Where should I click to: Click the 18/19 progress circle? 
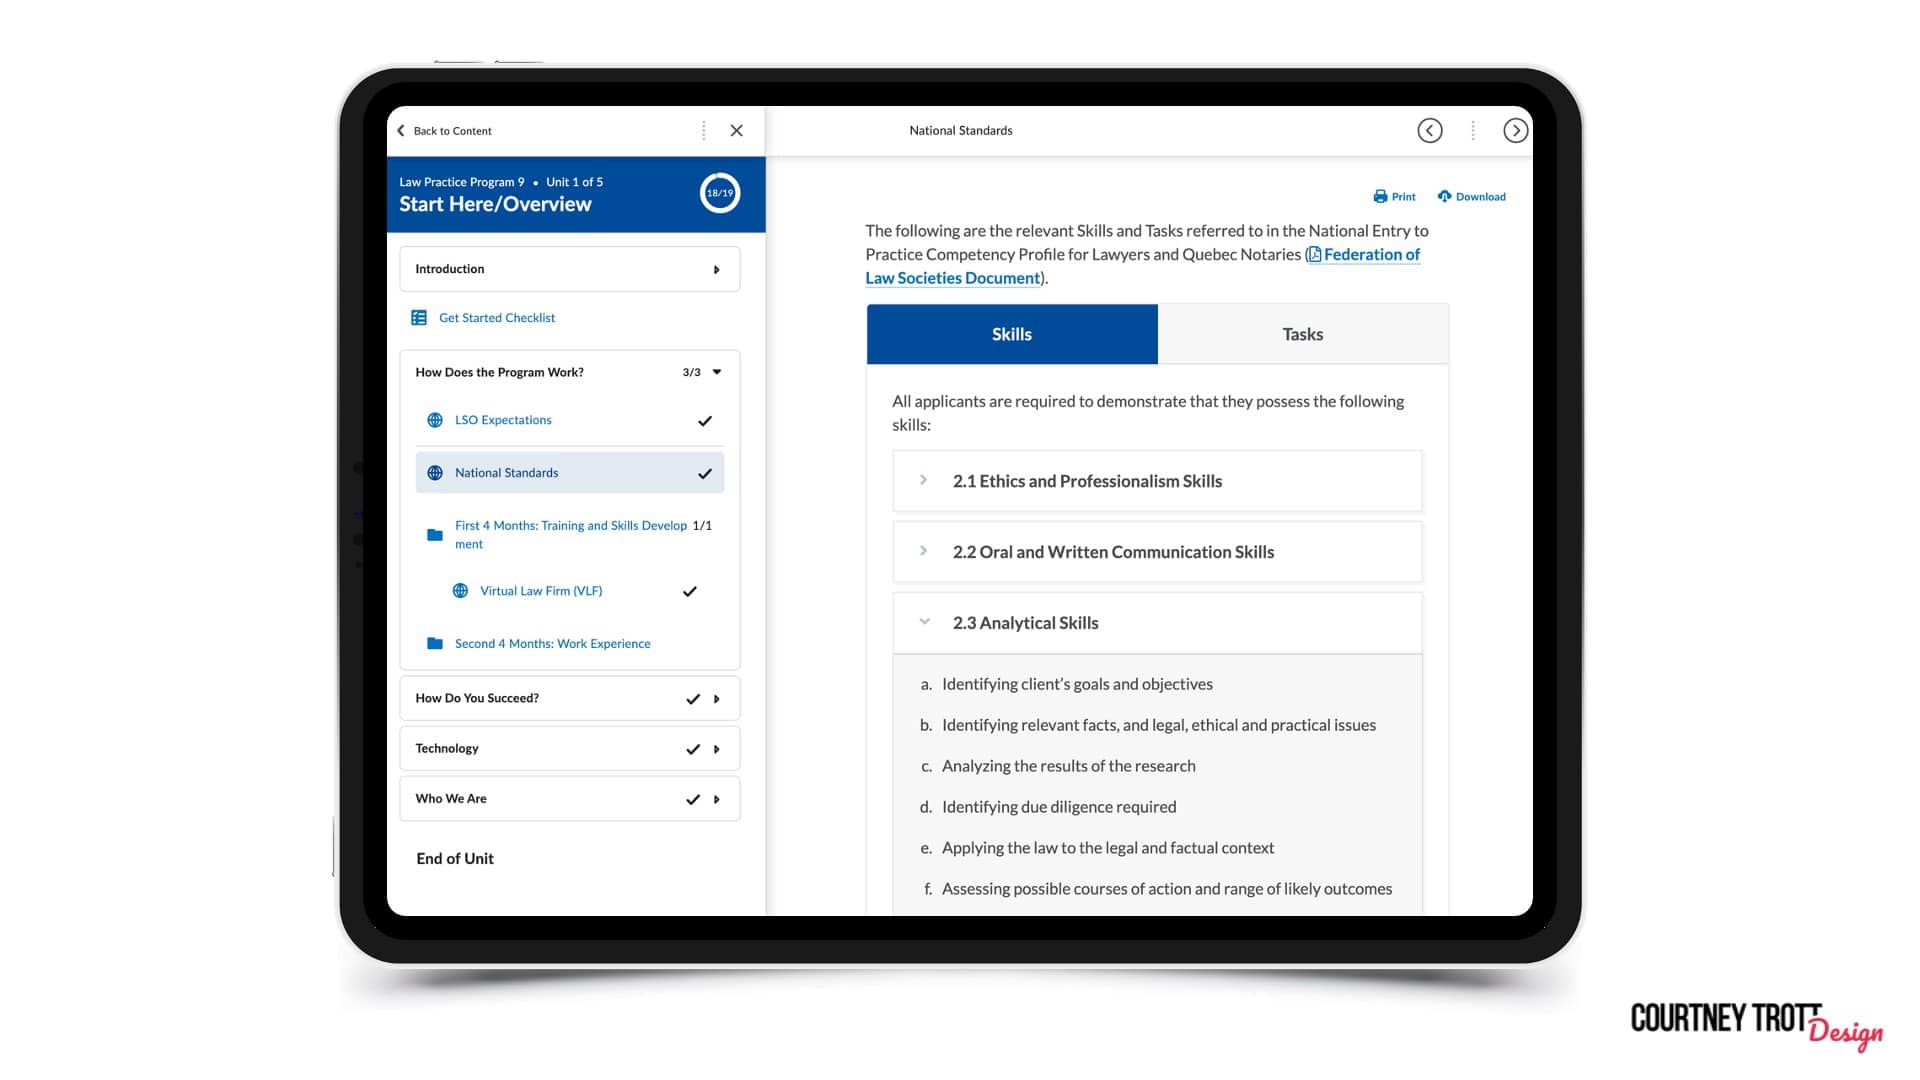pos(720,193)
